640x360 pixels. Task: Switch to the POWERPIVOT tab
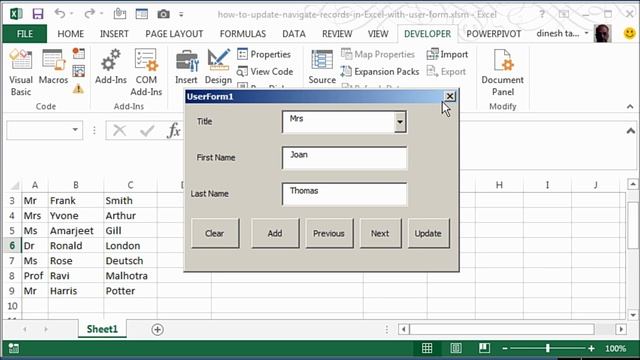click(x=494, y=34)
